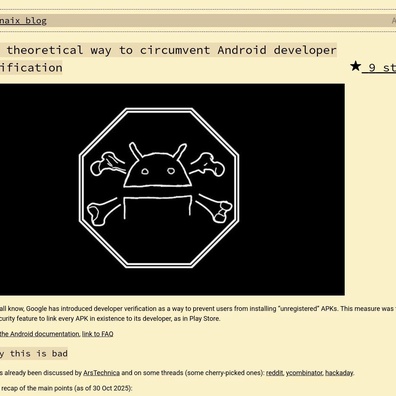The height and width of the screenshot is (396, 396).
Task: Open the link to FAQ
Action: (98, 334)
